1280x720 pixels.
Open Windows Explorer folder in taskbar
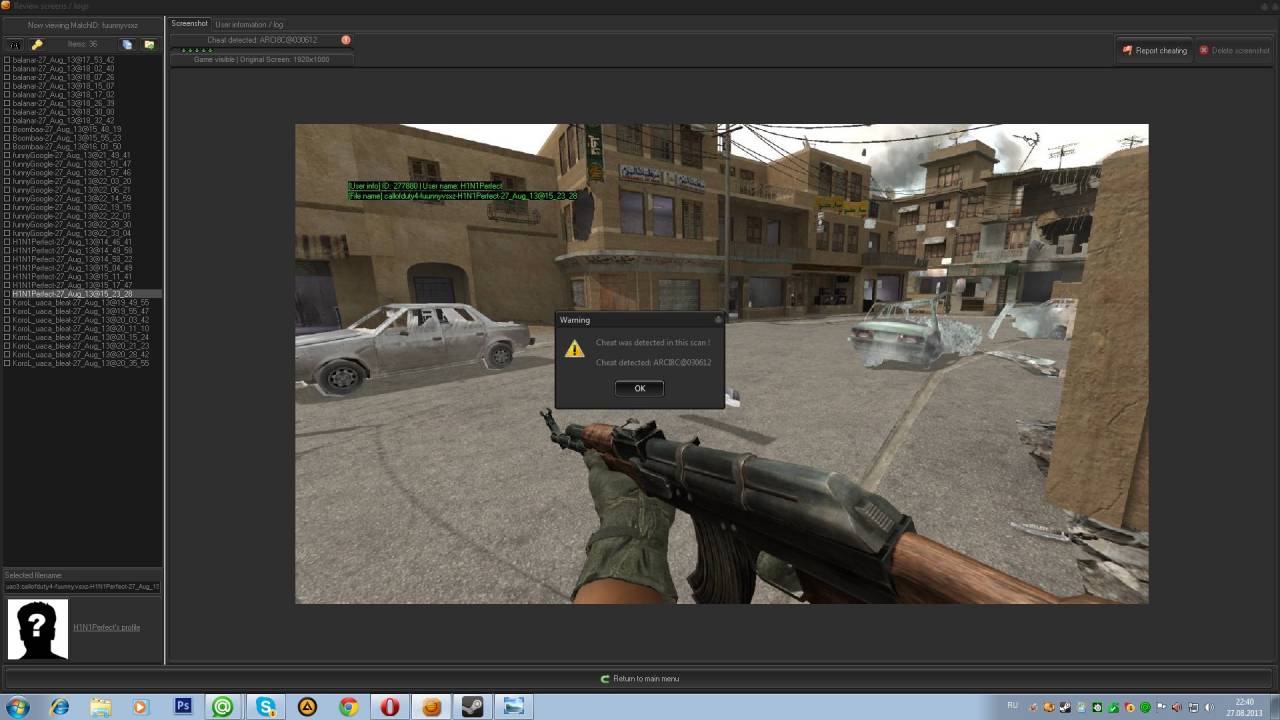pyautogui.click(x=100, y=706)
